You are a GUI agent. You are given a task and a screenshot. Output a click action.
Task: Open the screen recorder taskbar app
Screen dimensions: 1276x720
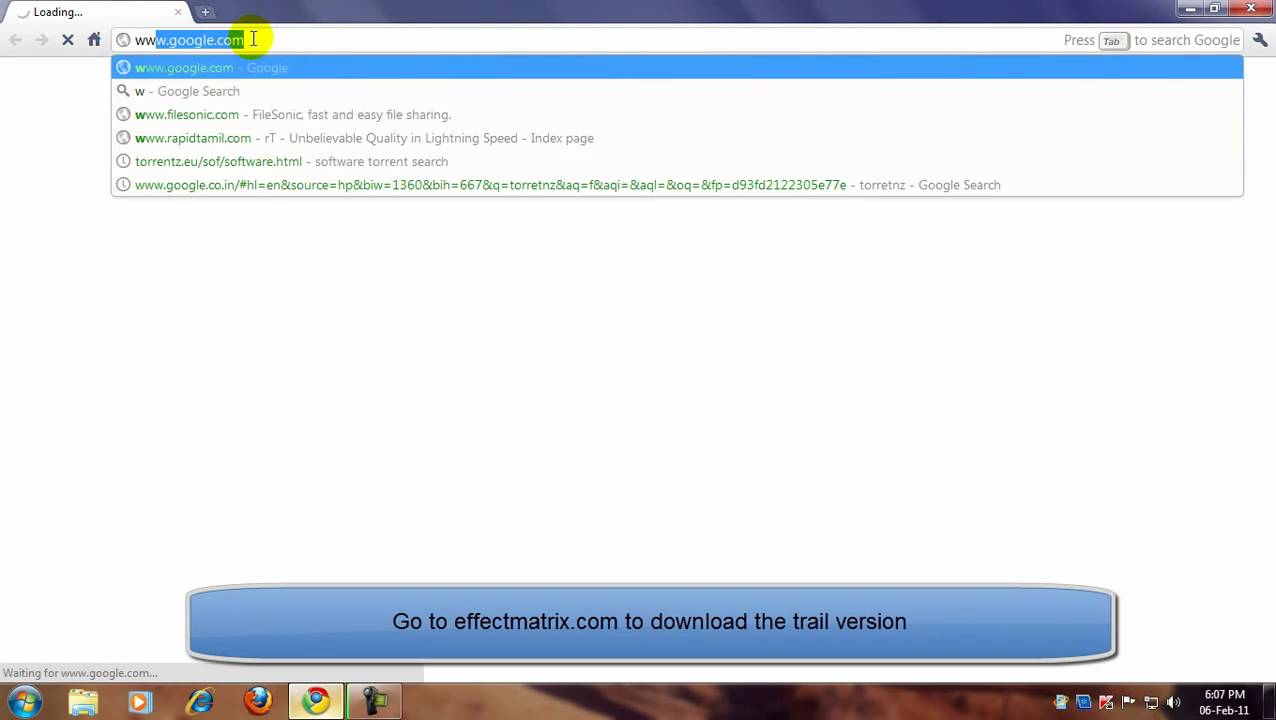click(x=374, y=702)
